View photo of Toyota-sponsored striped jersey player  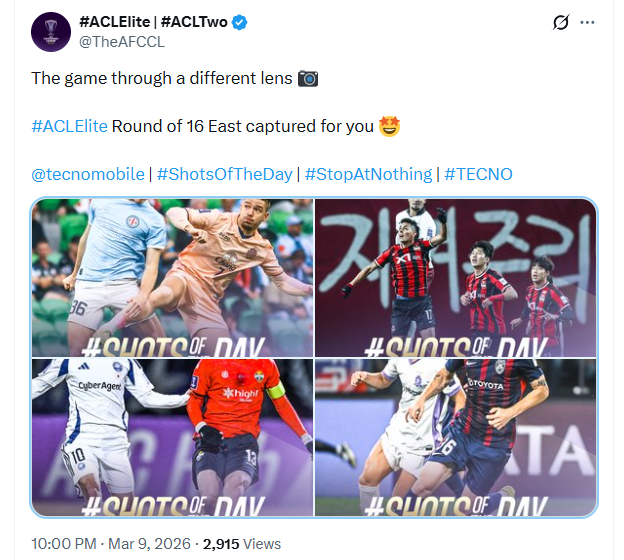click(456, 437)
